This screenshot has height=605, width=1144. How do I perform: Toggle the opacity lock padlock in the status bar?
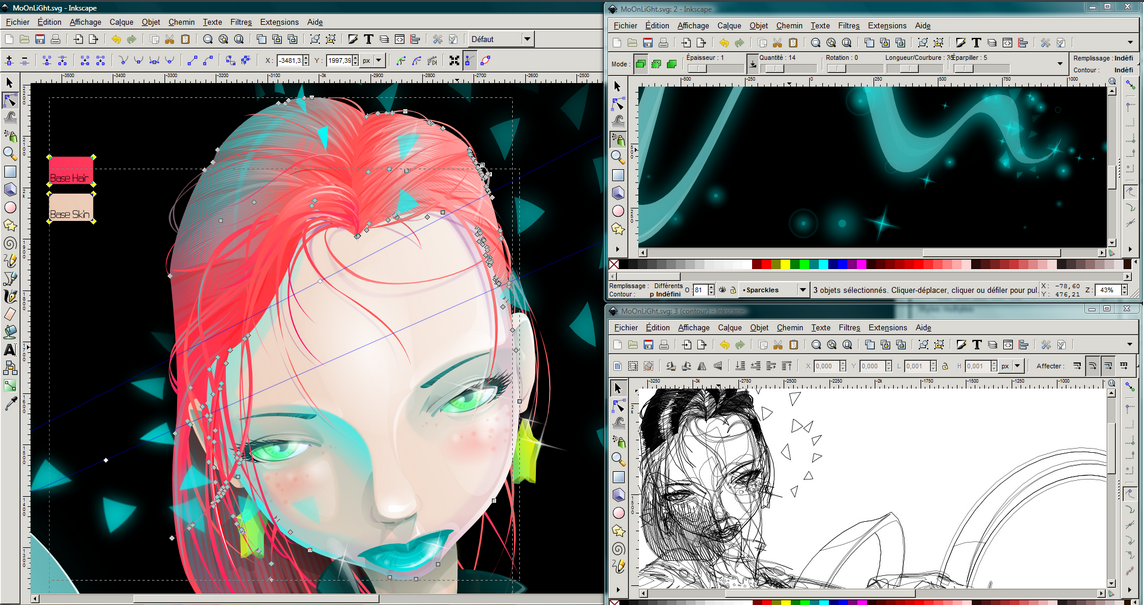(734, 290)
